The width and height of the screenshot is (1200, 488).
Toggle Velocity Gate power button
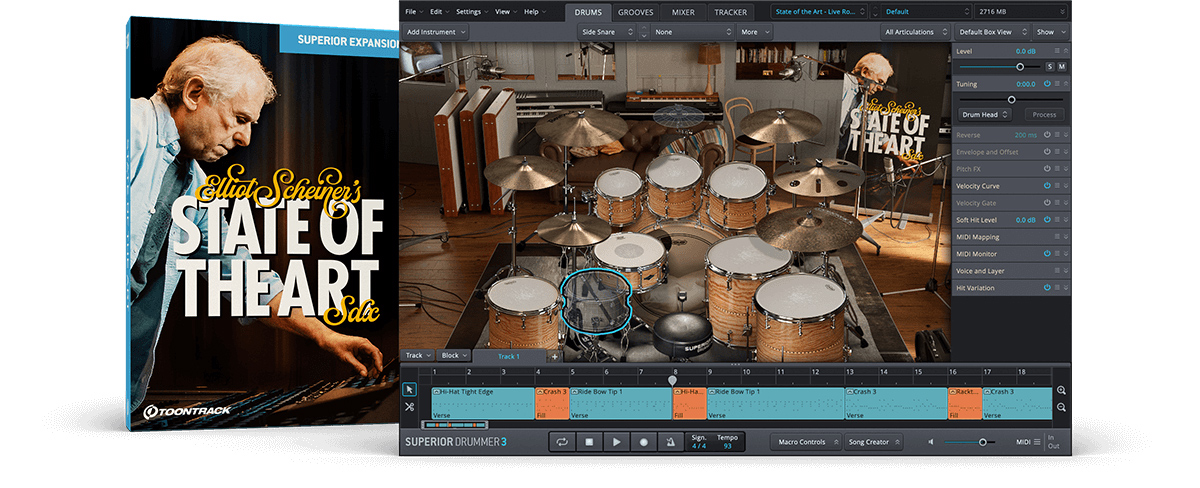coord(1047,203)
